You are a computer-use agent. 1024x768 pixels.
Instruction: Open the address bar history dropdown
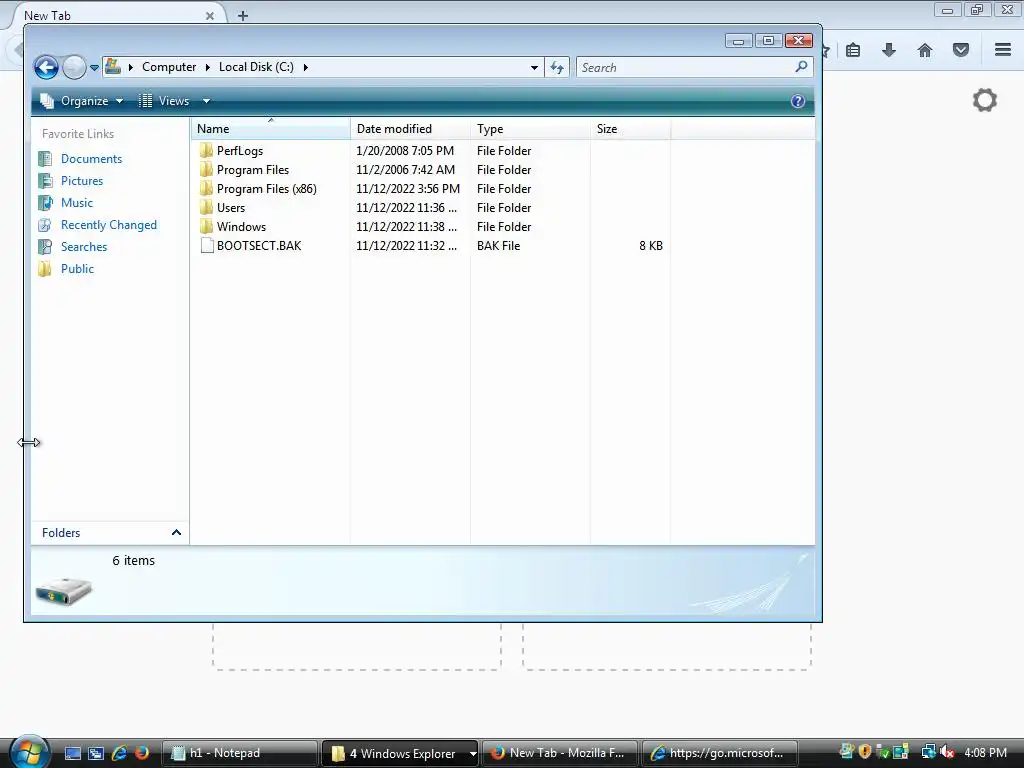534,67
